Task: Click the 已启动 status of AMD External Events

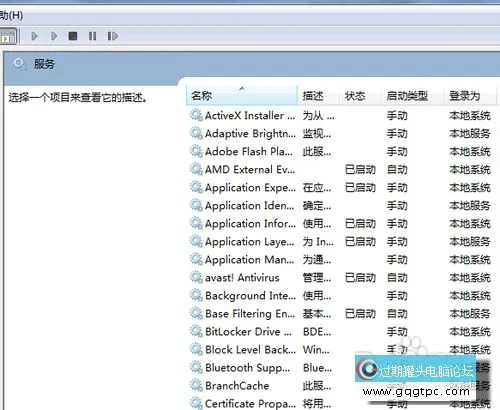Action: pyautogui.click(x=360, y=169)
